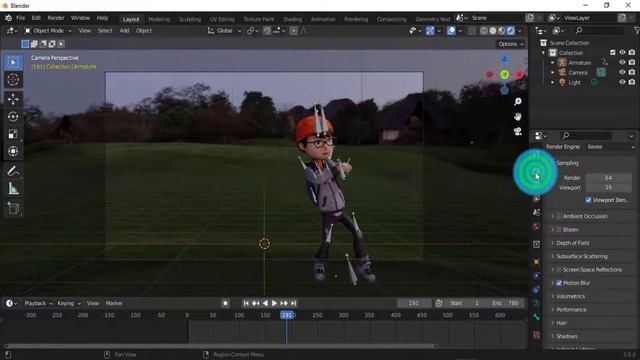Viewport: 640px width, 360px height.
Task: Open timeline Marker menu
Action: [x=114, y=303]
